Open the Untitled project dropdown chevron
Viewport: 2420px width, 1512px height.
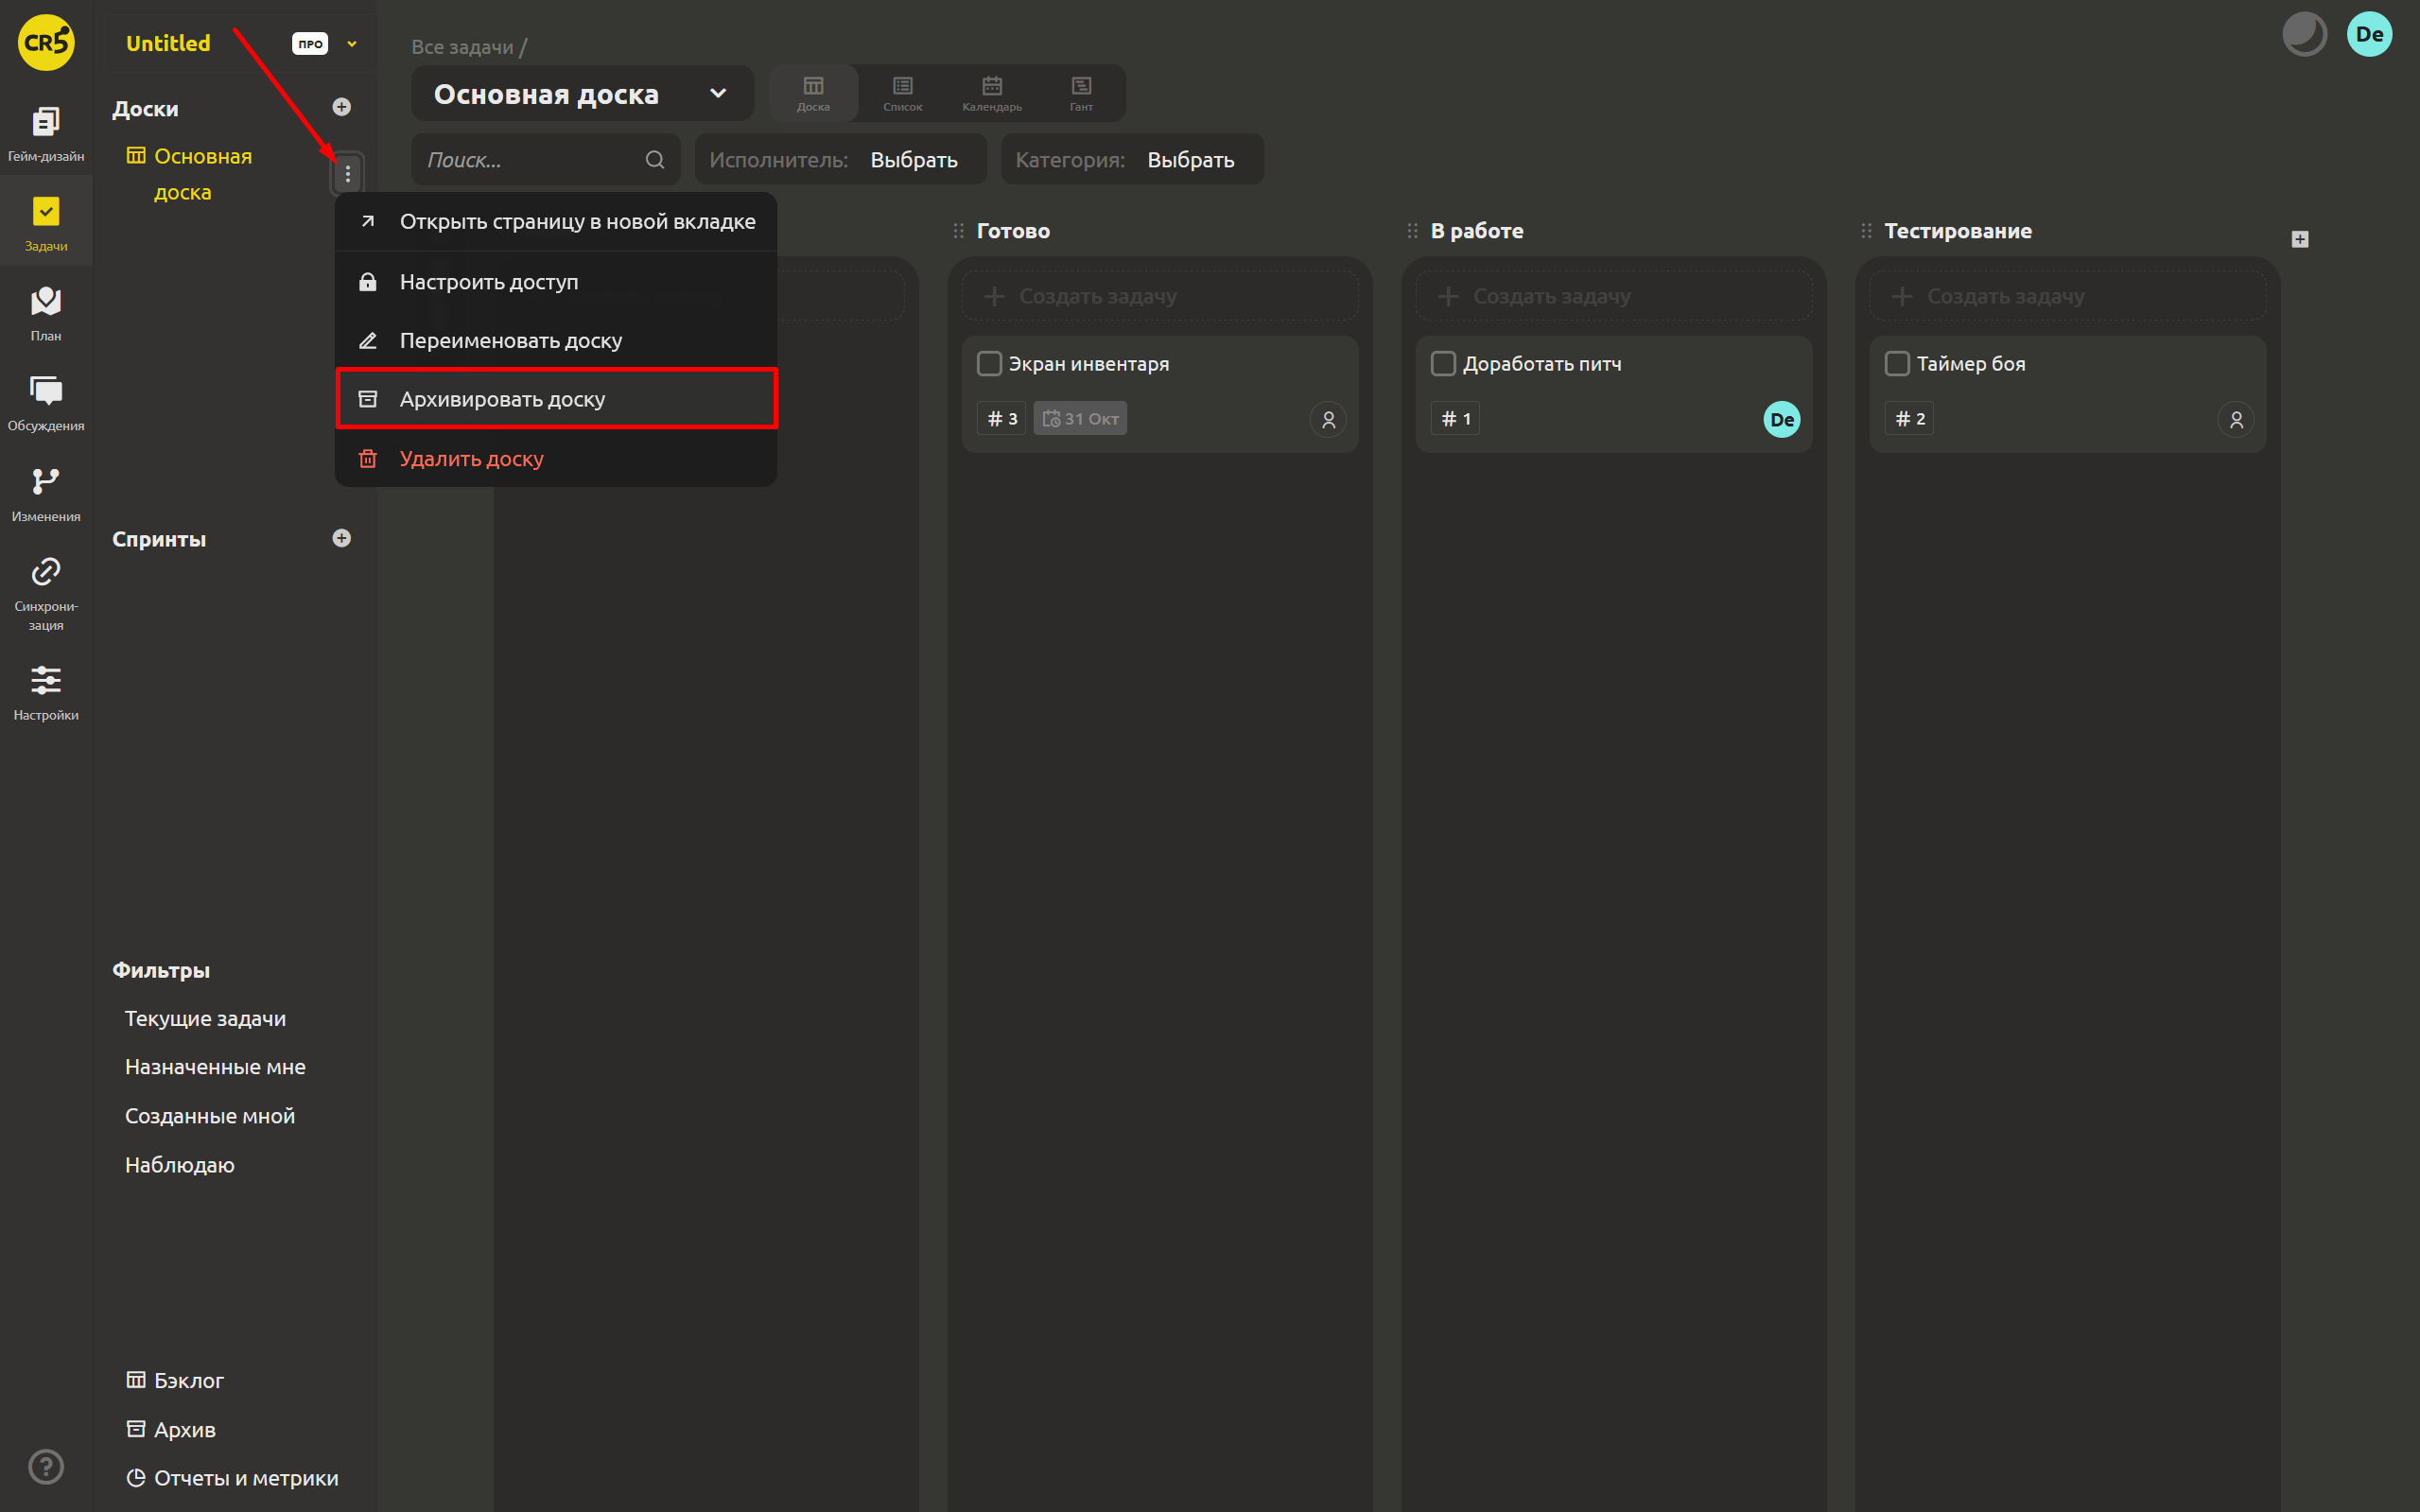pos(352,44)
